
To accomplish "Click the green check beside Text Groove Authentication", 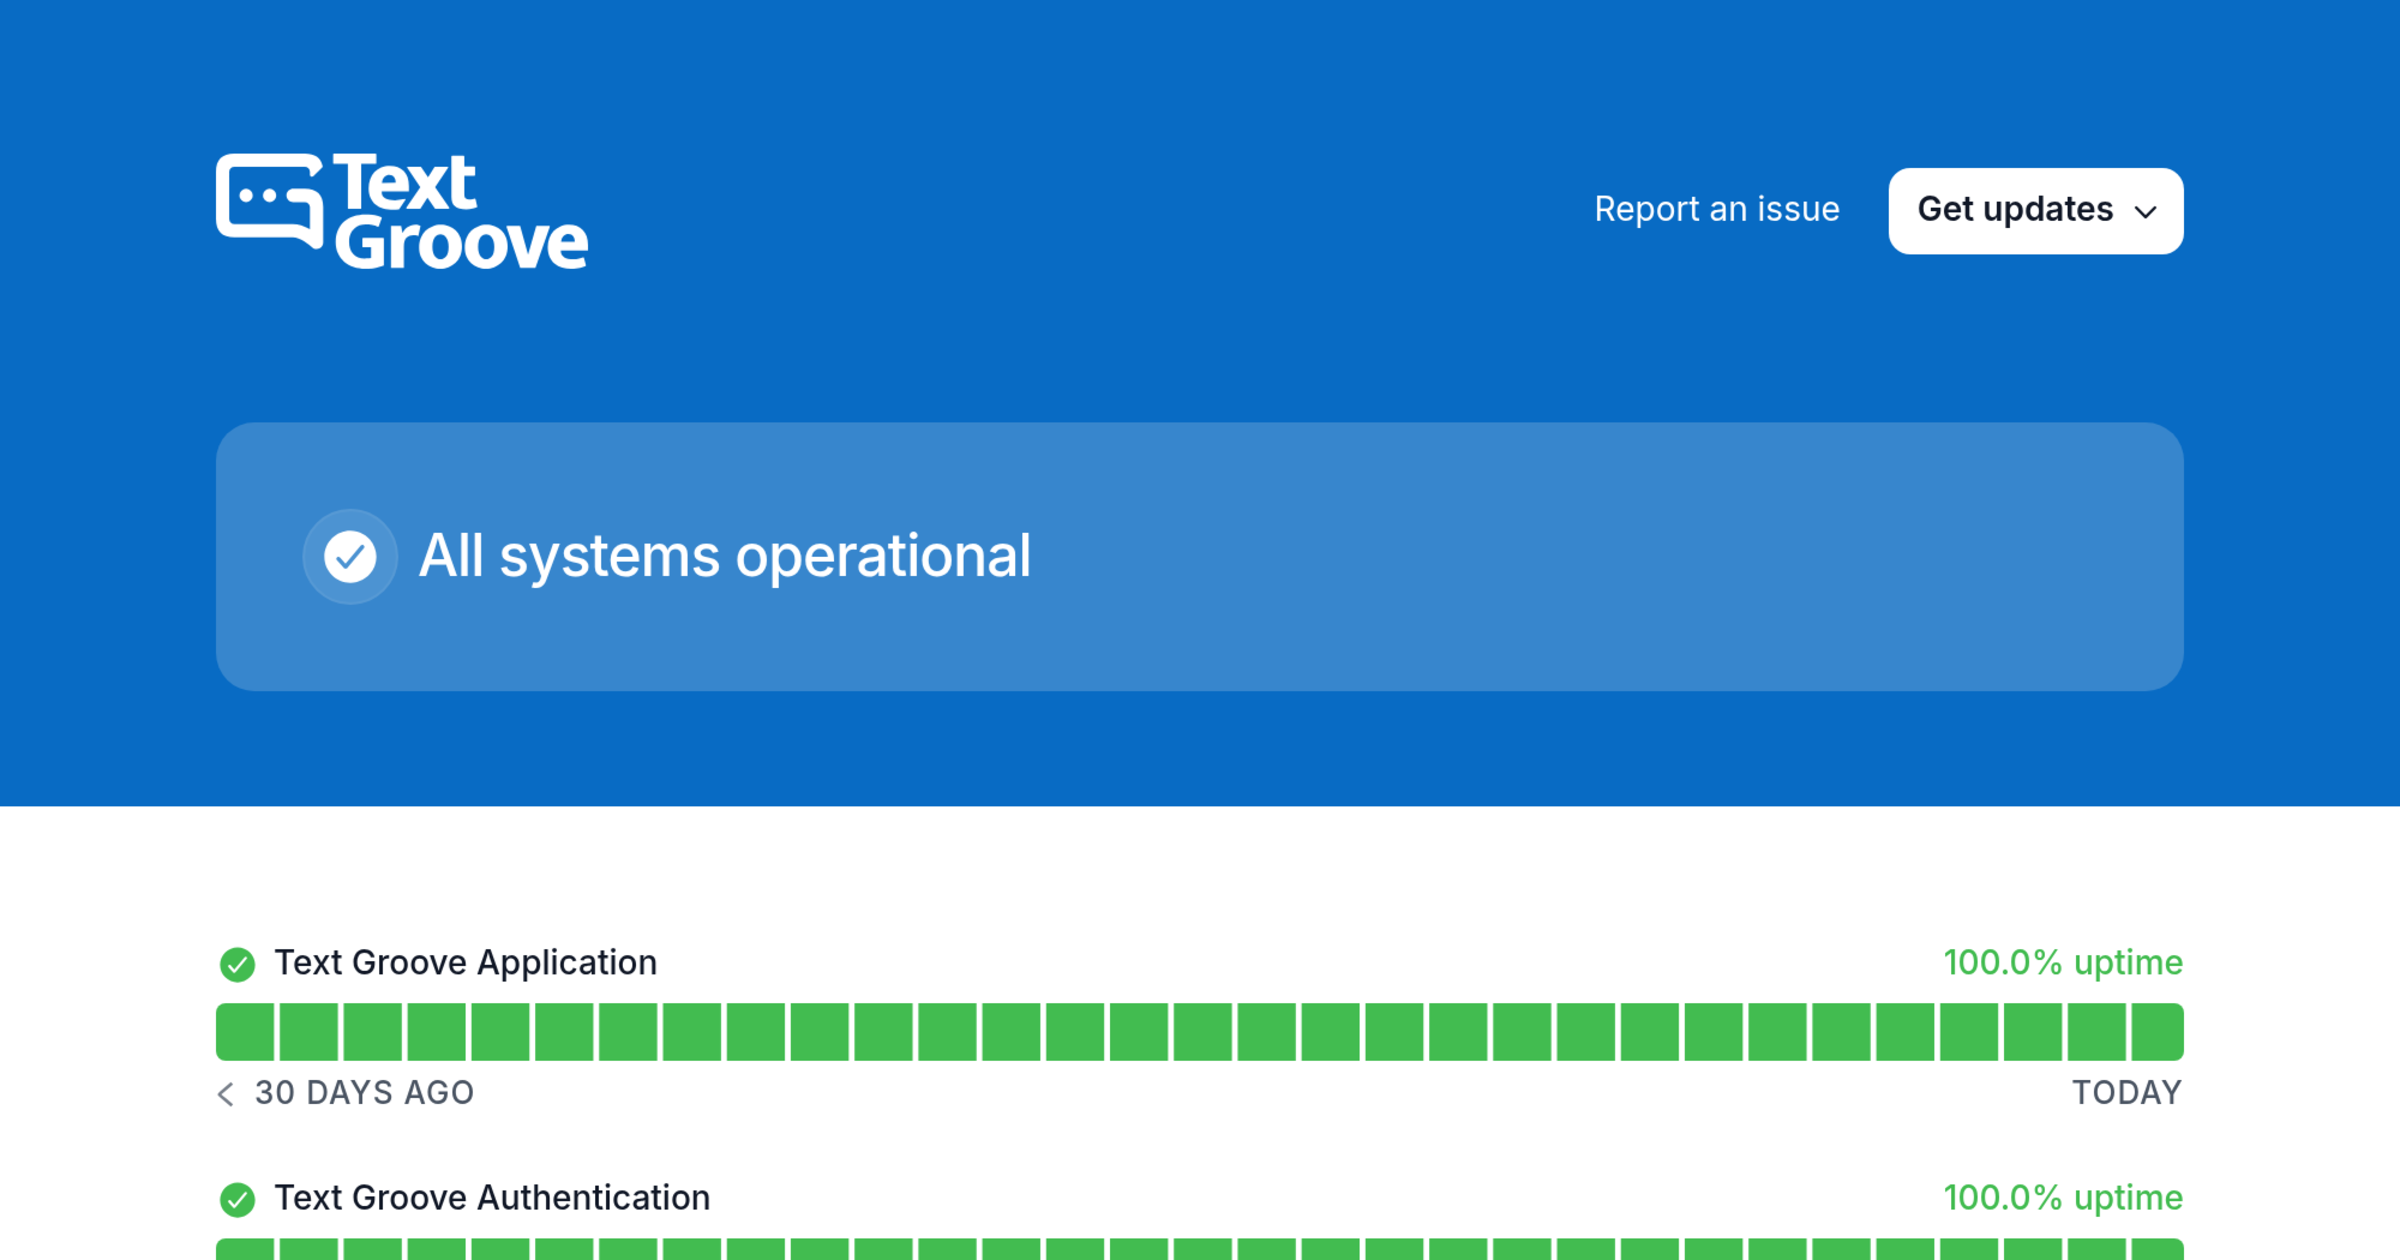I will 237,1199.
